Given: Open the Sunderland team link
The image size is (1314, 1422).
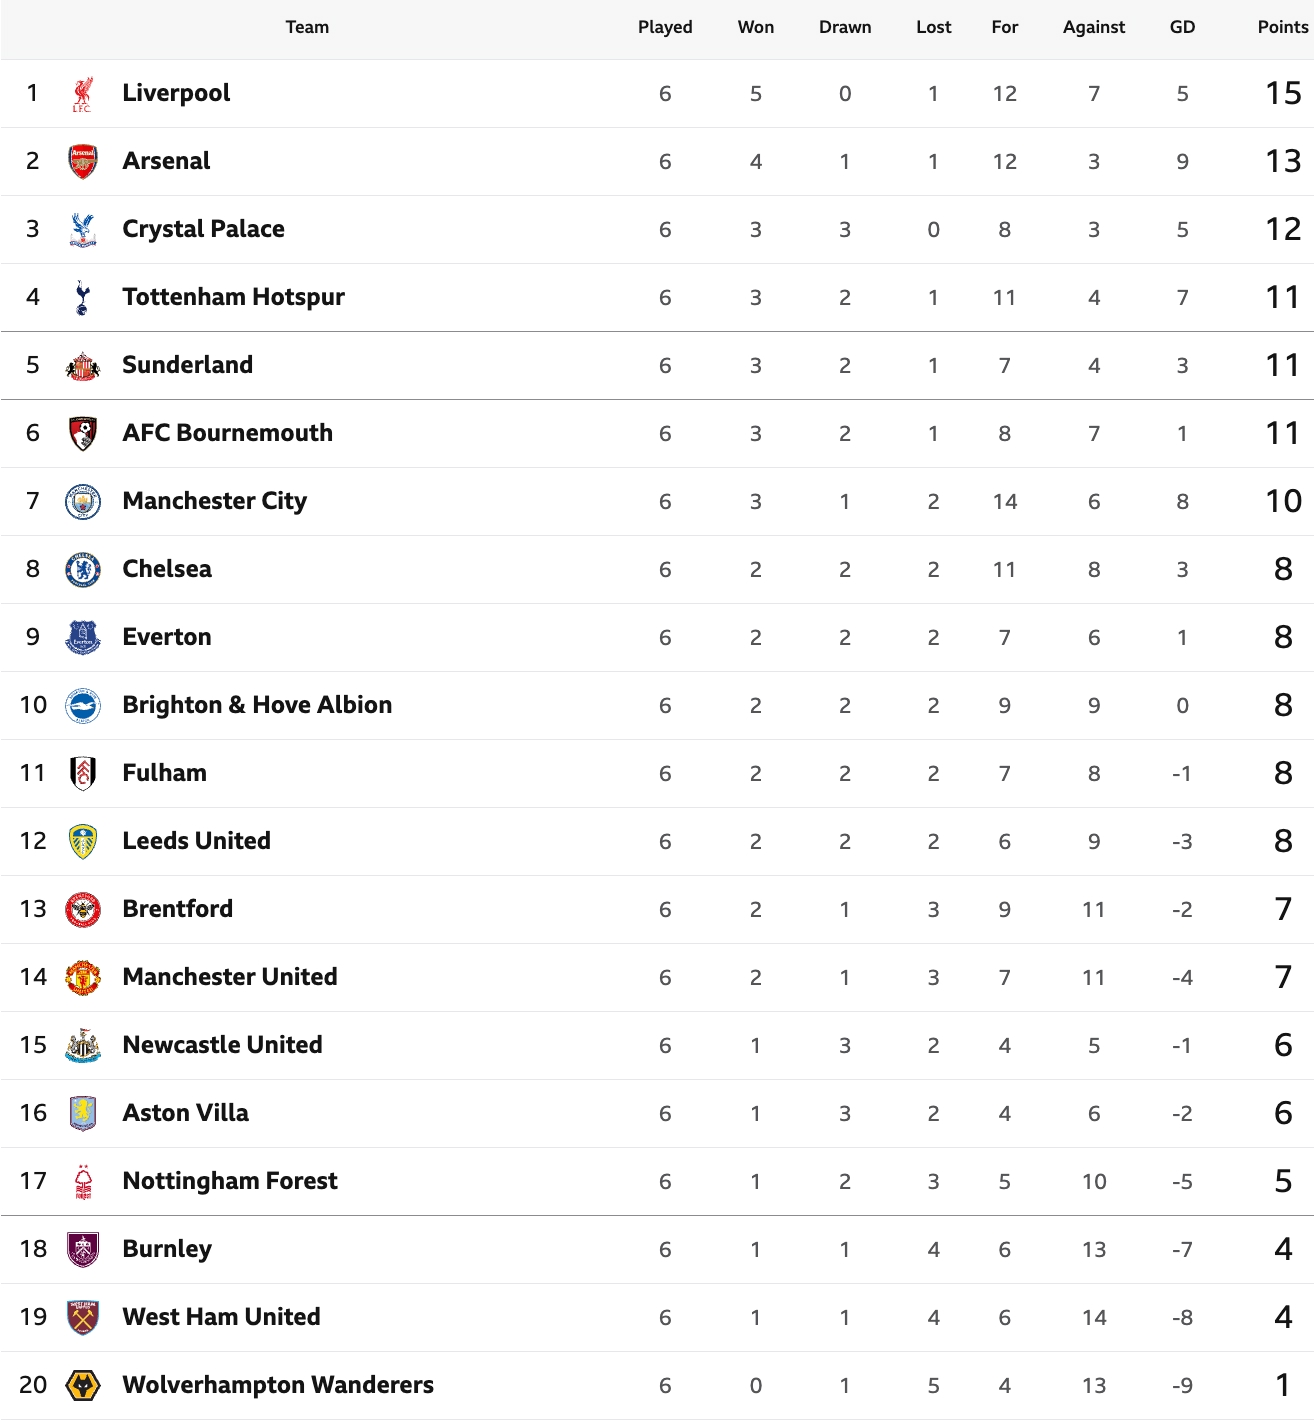Looking at the screenshot, I should point(187,365).
